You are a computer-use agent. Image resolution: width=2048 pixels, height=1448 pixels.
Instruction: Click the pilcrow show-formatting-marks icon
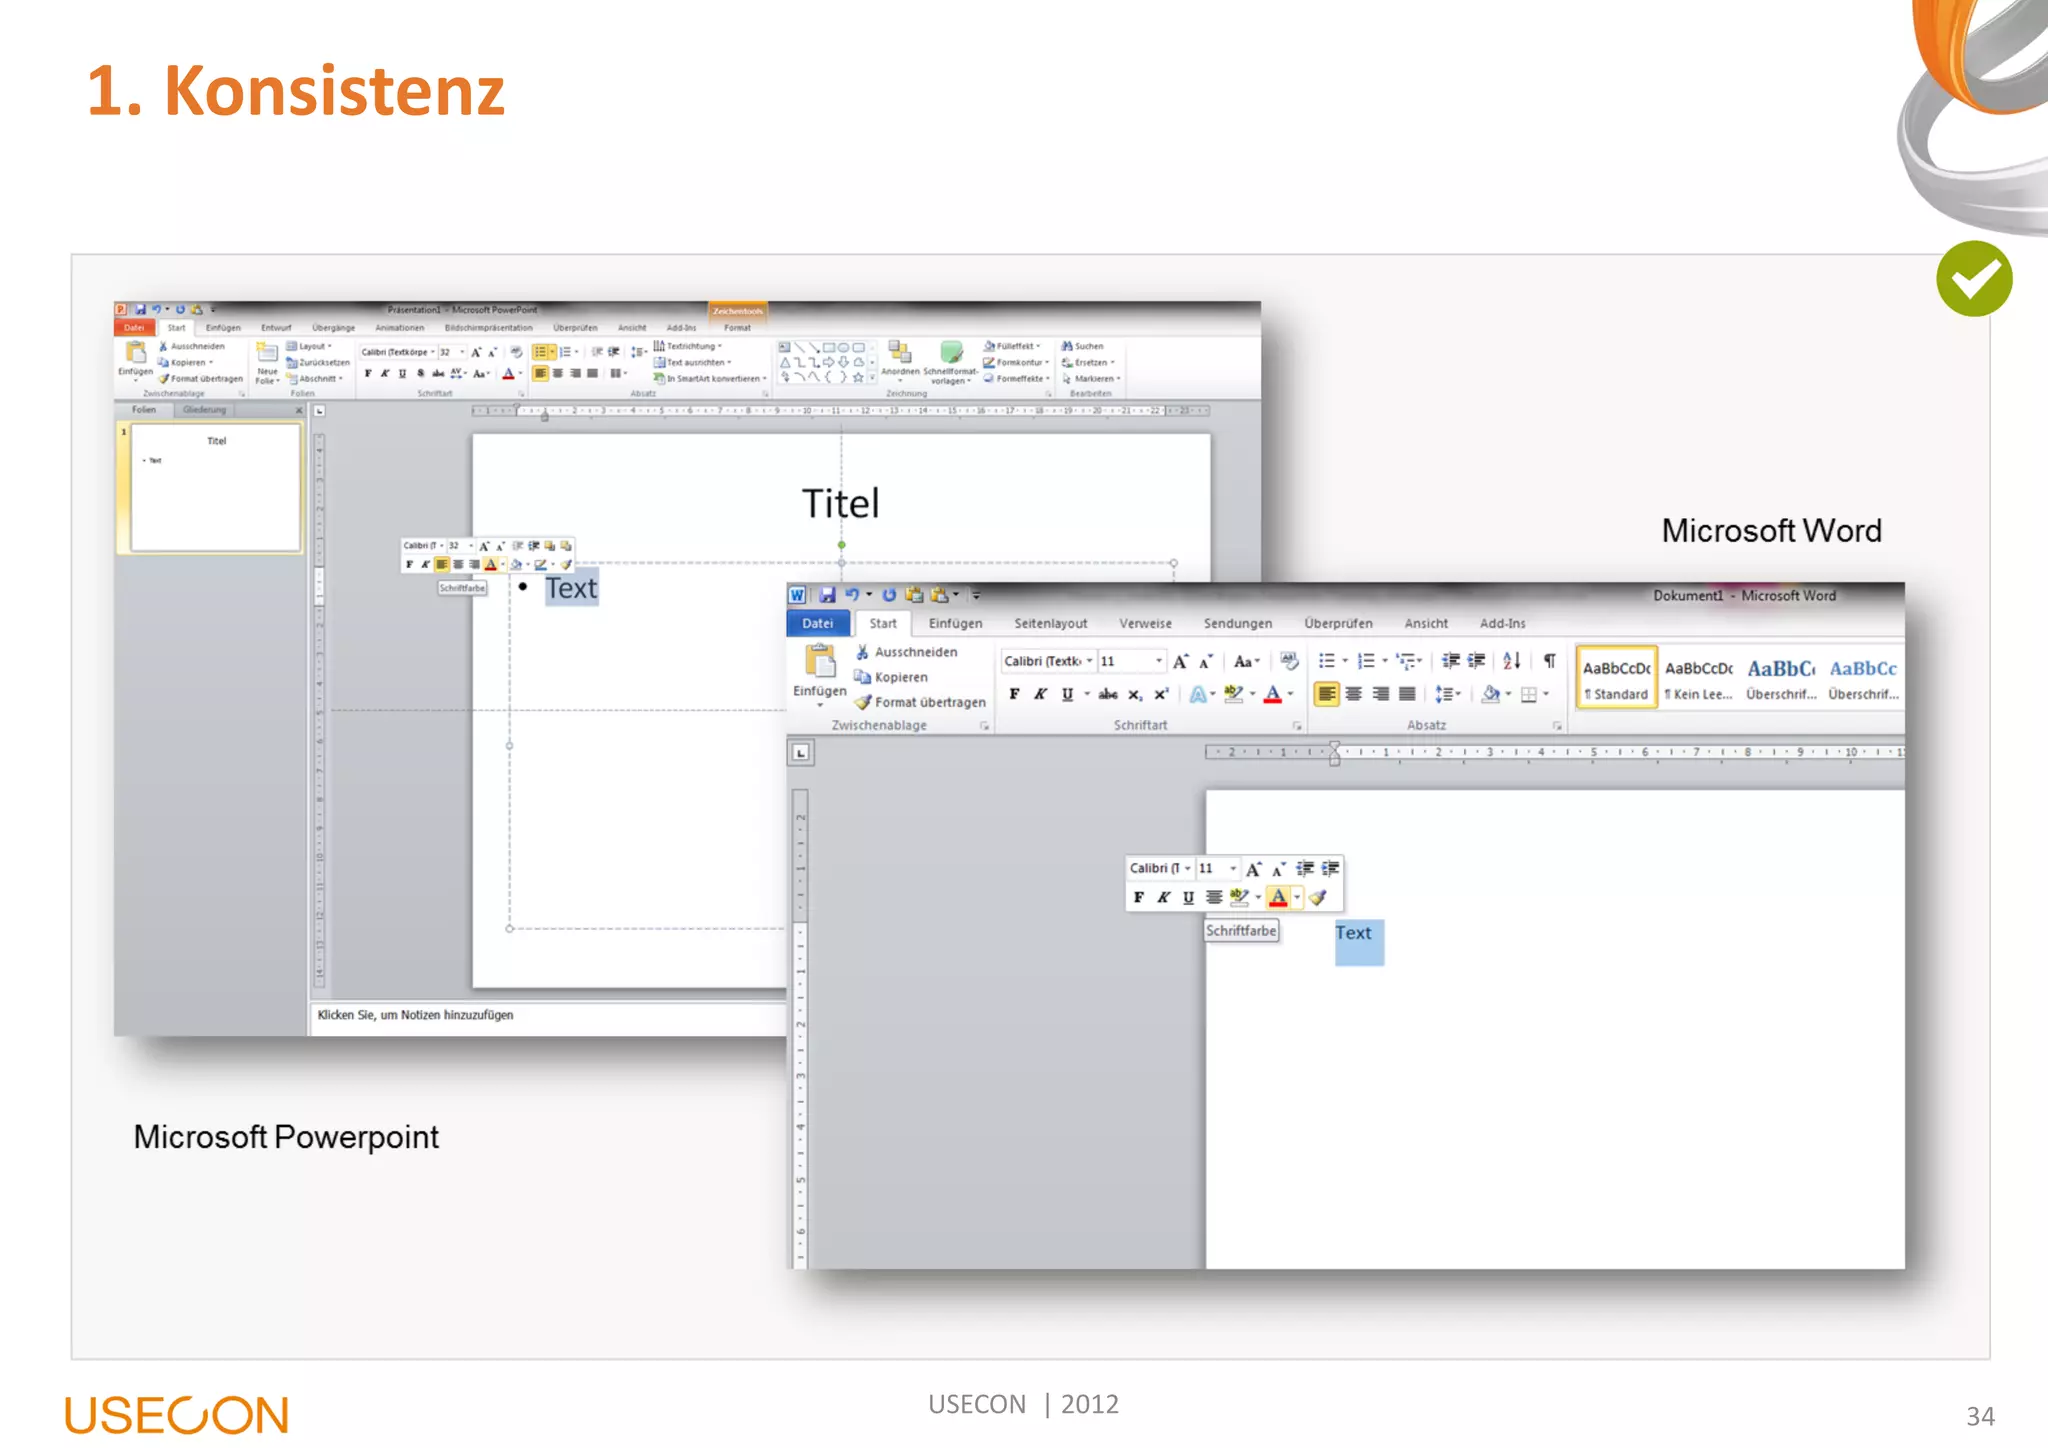1549,661
